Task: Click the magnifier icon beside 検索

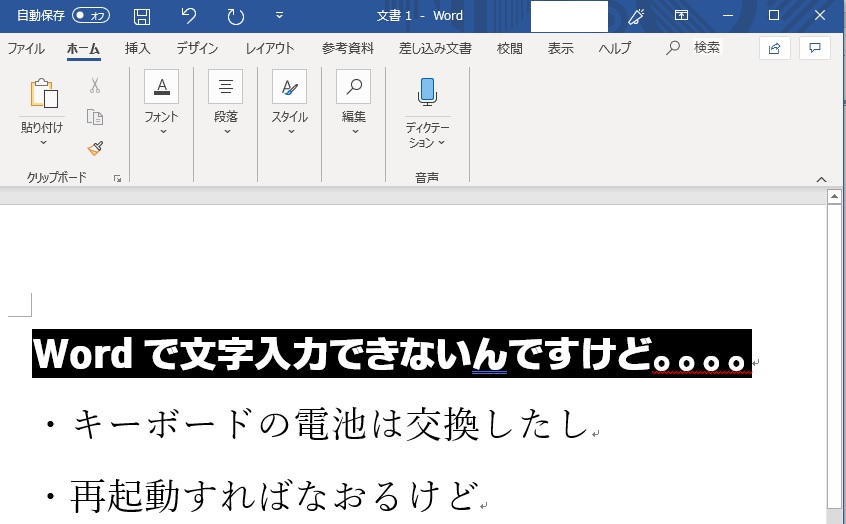Action: click(672, 48)
